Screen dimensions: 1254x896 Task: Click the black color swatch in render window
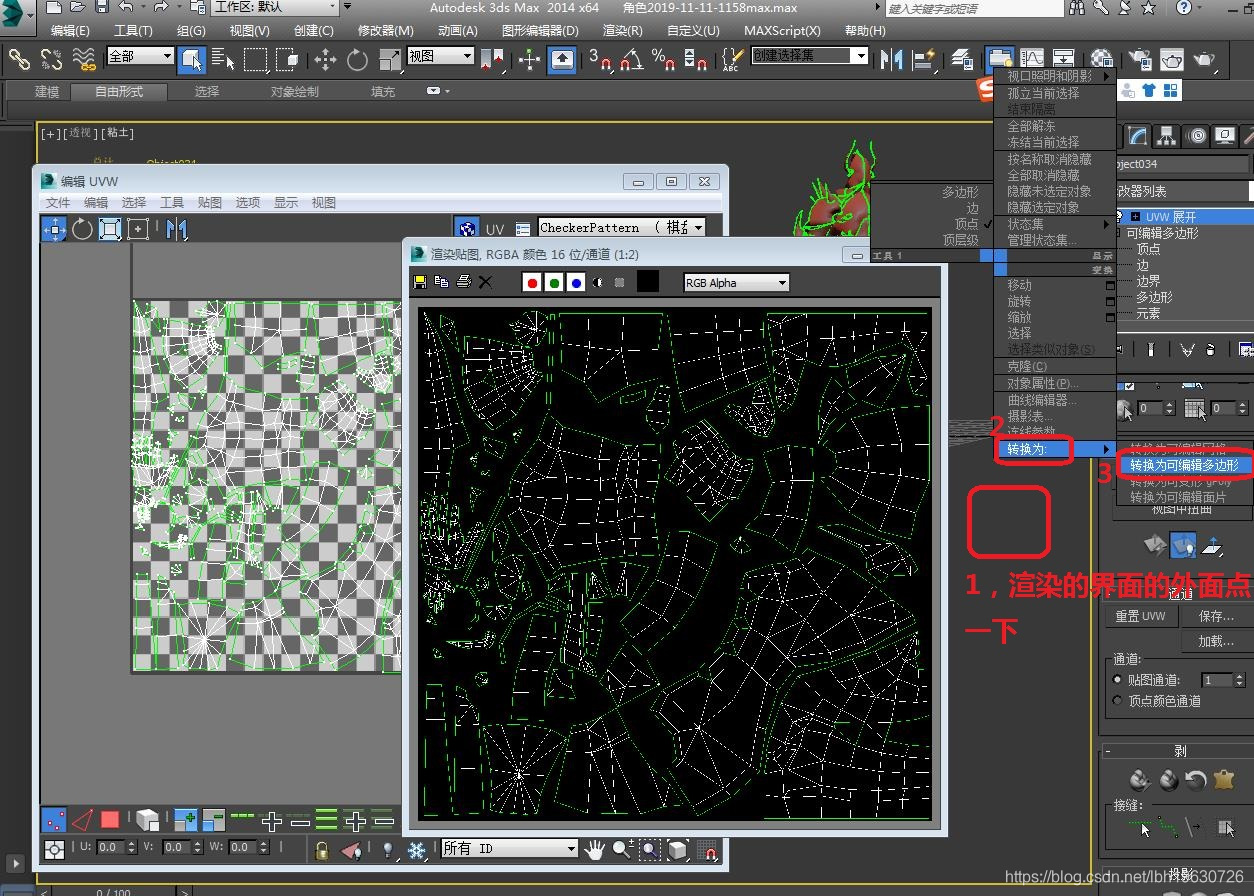coord(648,282)
